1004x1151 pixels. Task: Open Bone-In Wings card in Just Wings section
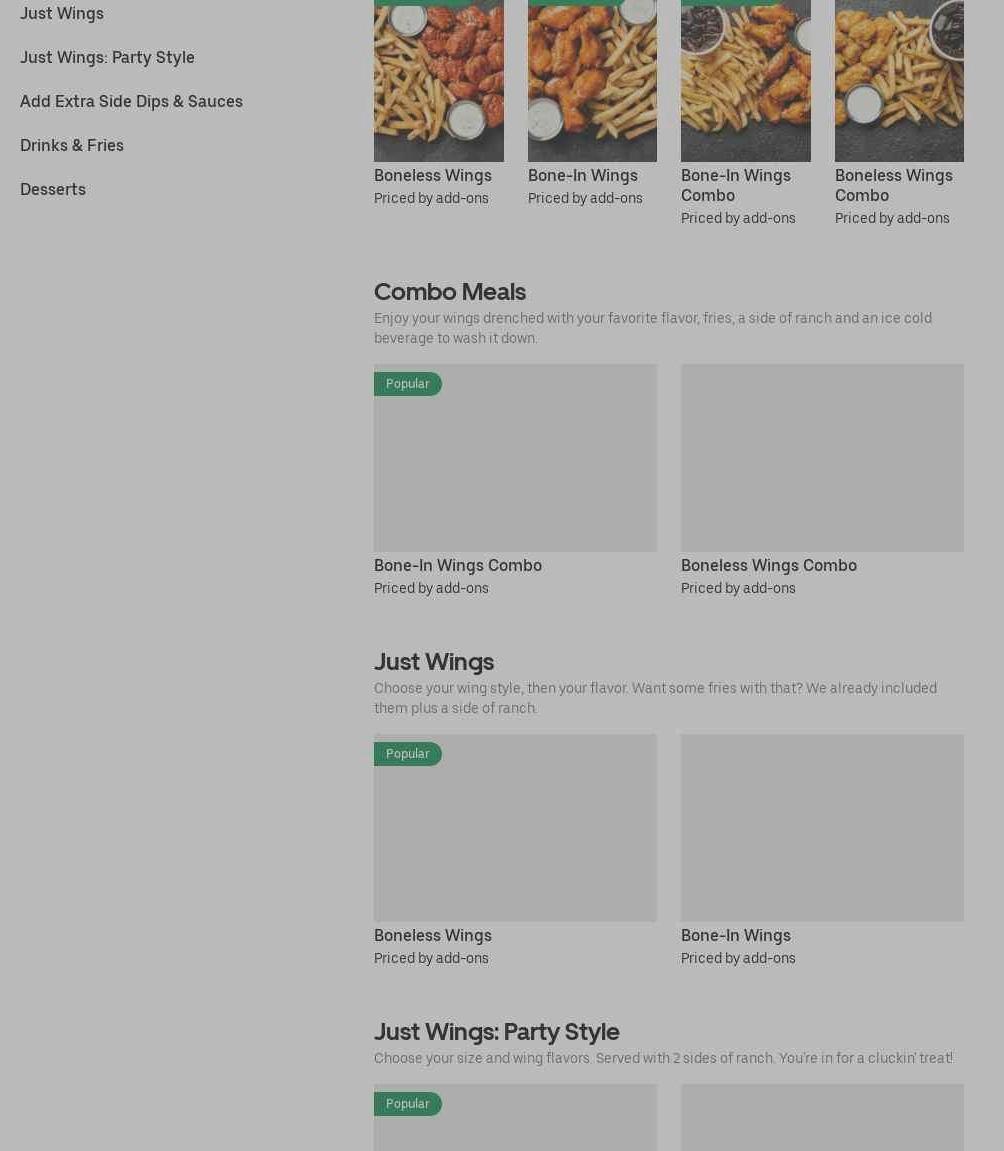[822, 828]
